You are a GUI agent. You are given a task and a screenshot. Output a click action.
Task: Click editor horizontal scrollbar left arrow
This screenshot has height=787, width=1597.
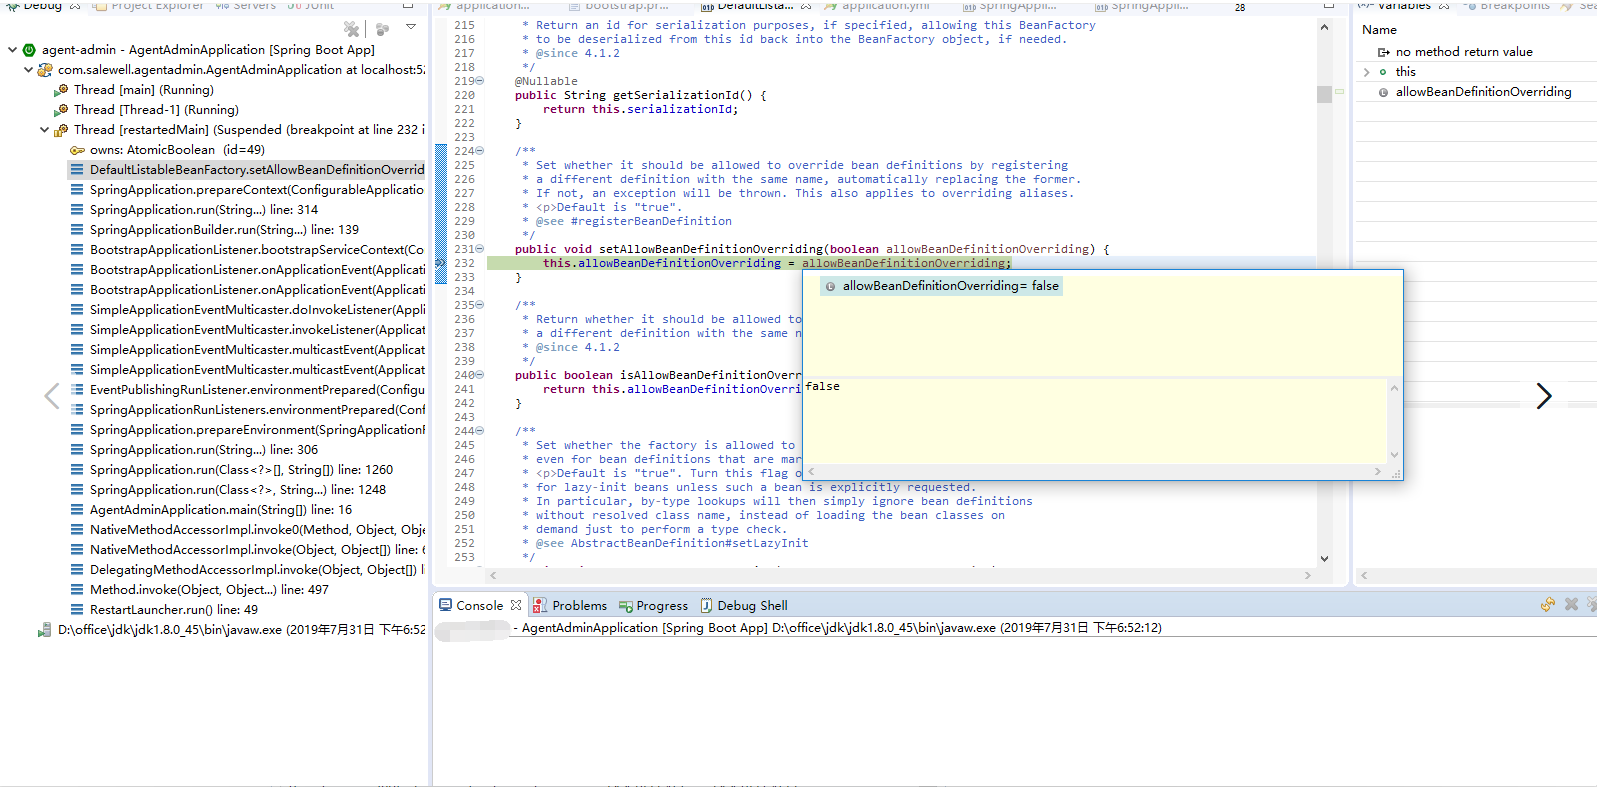[x=493, y=576]
